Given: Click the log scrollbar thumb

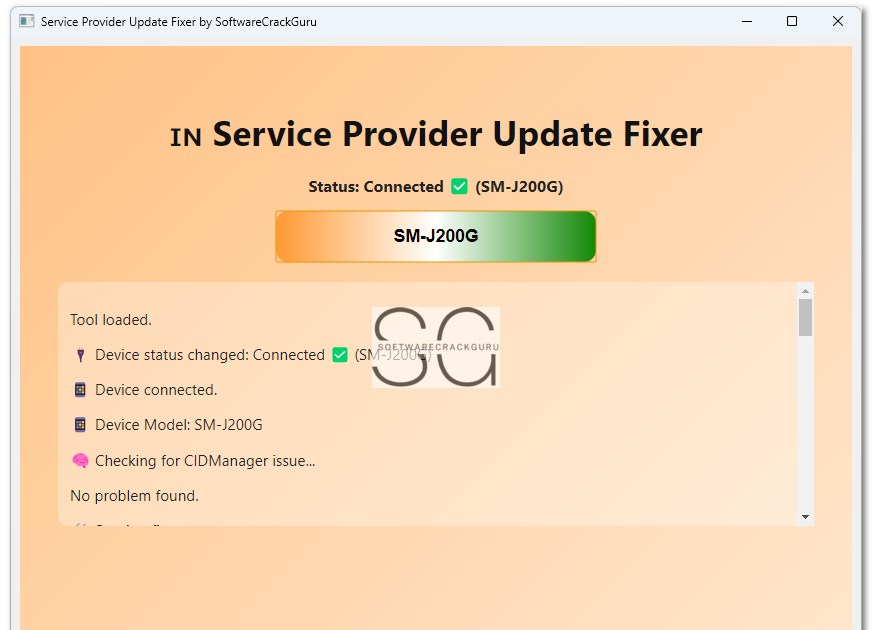Looking at the screenshot, I should pos(805,318).
